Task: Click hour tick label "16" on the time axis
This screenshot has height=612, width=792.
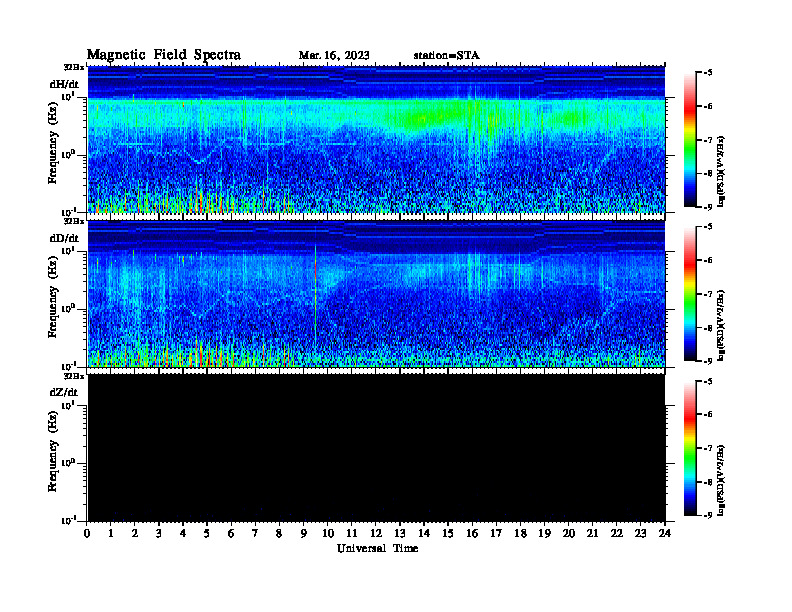Action: (x=472, y=533)
